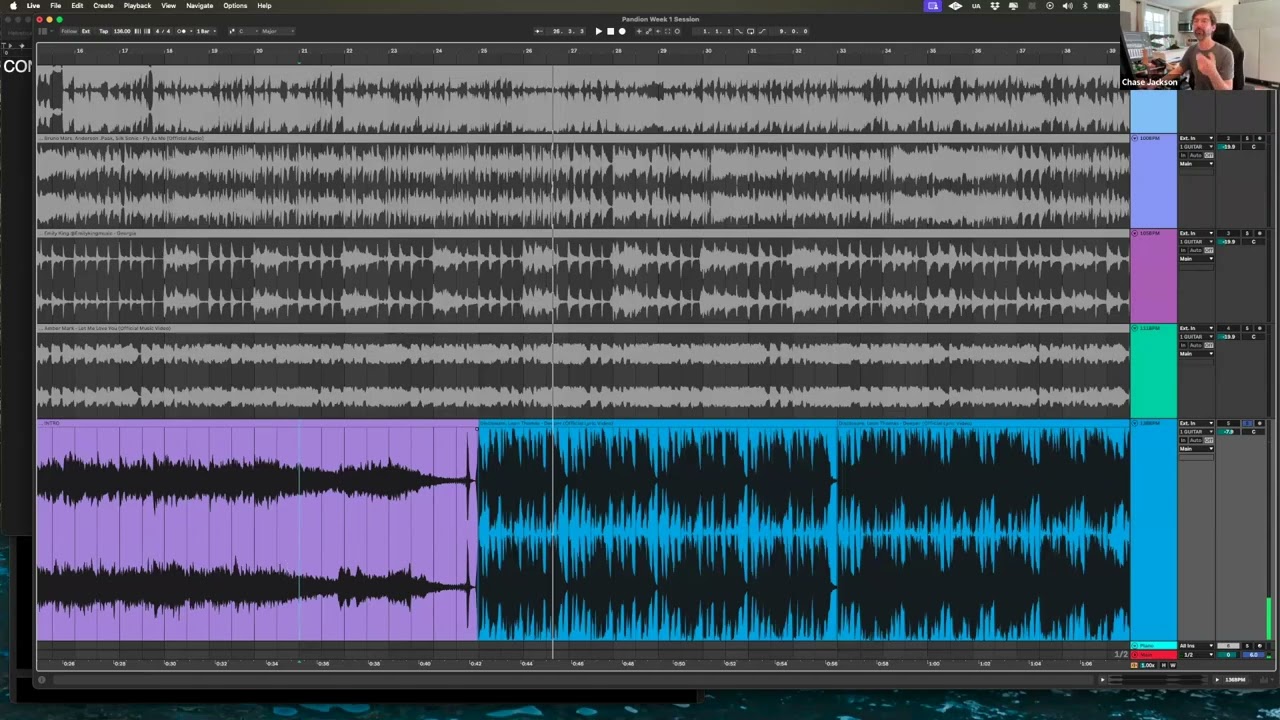Toggle solo on the 136BPM track

(x=1247, y=423)
